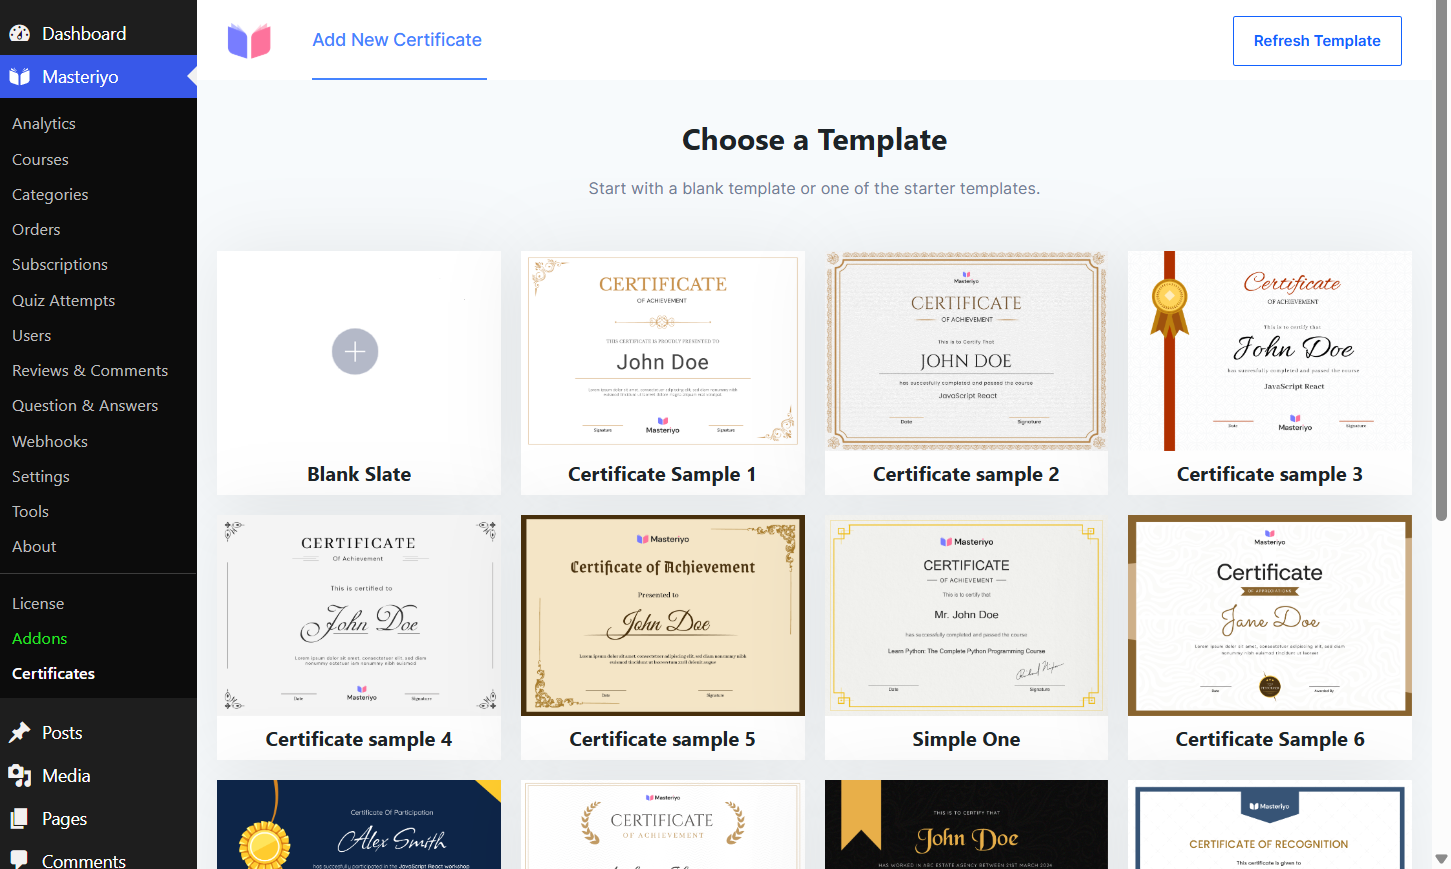This screenshot has width=1451, height=869.
Task: Click the Masteriyo book icon in sidebar
Action: click(19, 76)
